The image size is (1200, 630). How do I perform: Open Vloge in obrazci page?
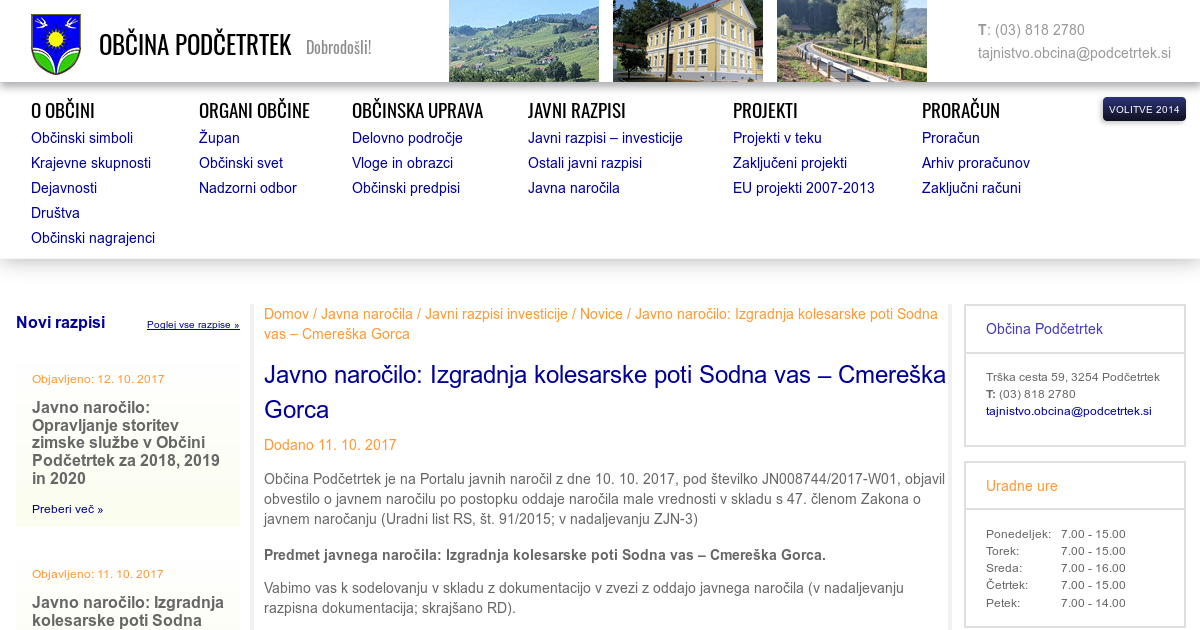pos(402,163)
